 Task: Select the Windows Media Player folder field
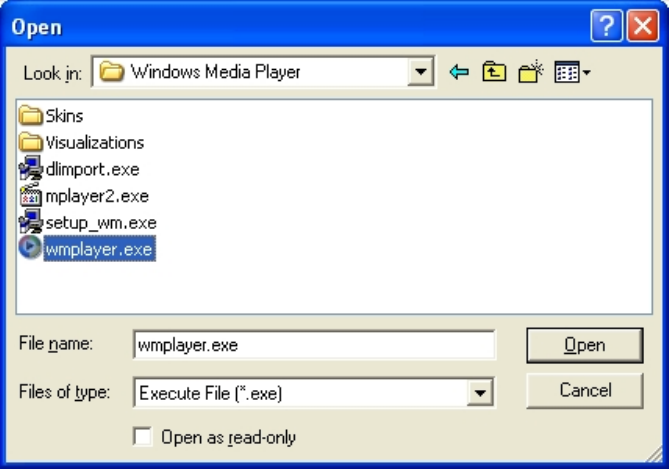[263, 72]
